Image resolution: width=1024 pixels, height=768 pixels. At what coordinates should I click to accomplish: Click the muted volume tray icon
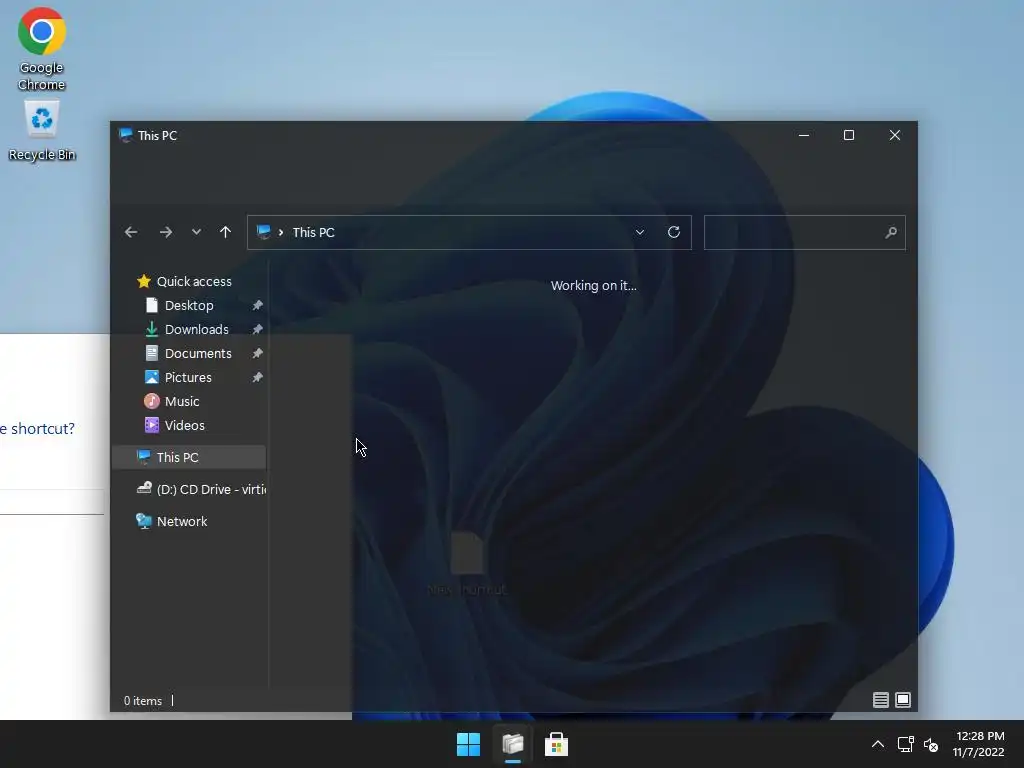[x=931, y=744]
